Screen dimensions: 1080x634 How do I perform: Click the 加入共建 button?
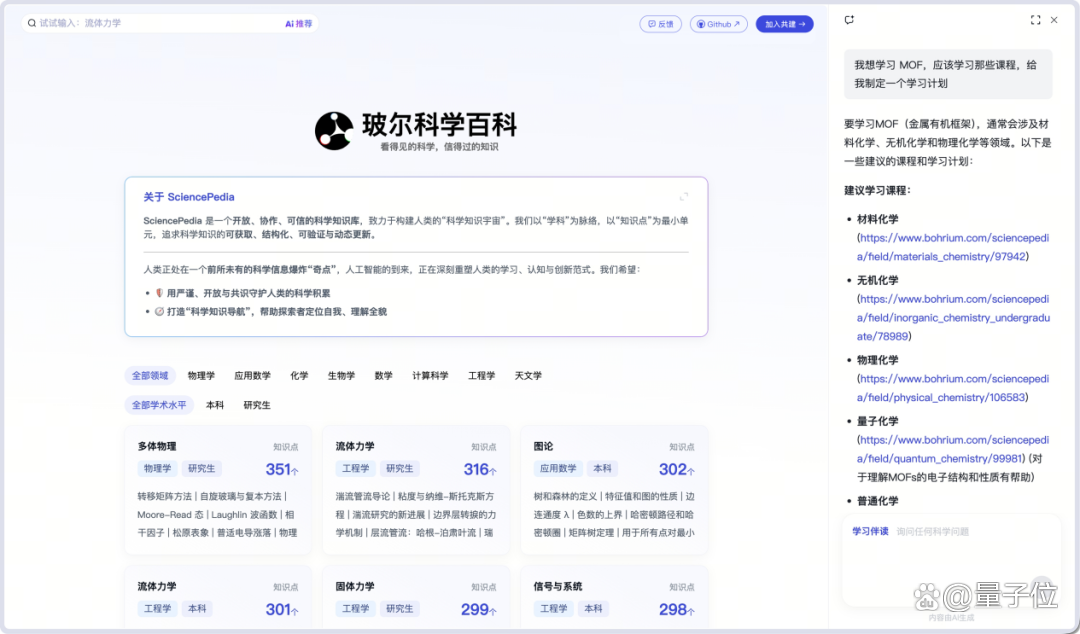click(785, 24)
